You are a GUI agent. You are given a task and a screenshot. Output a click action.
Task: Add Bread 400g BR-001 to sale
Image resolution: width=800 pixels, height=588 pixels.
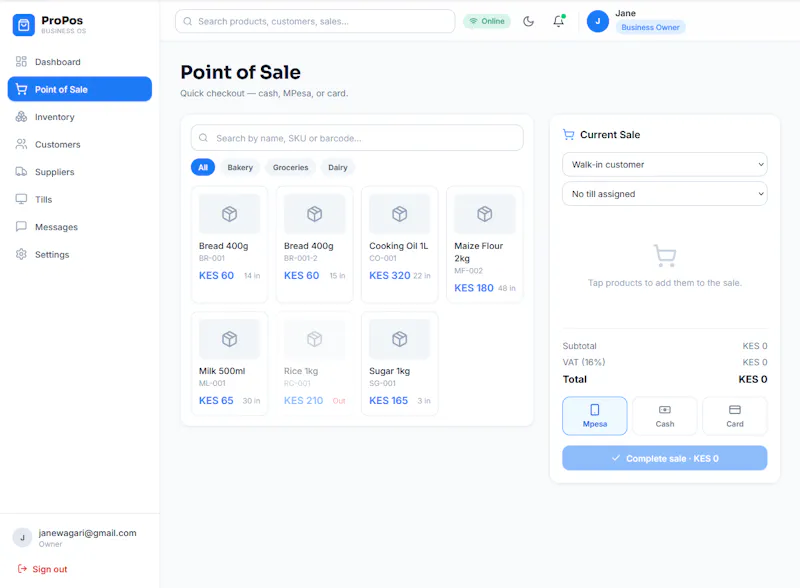pos(230,244)
